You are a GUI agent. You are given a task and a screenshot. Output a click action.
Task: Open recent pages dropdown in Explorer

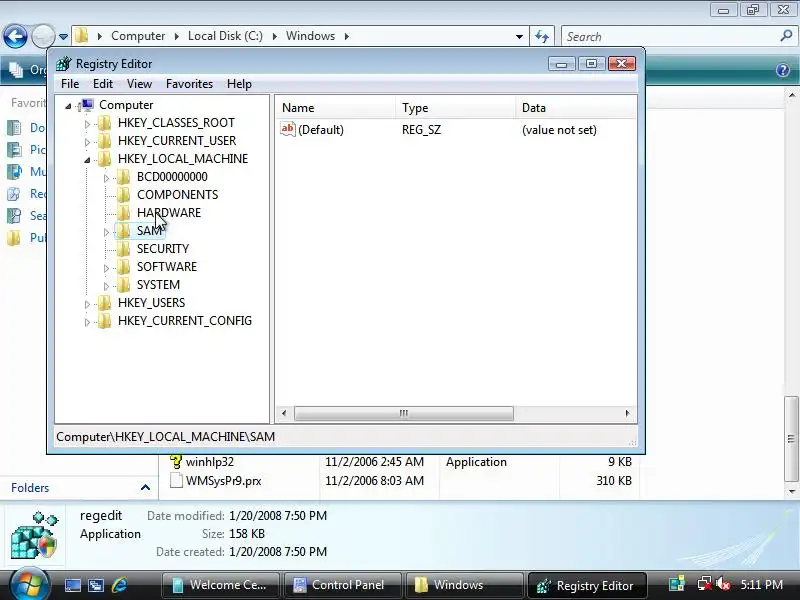click(x=63, y=37)
